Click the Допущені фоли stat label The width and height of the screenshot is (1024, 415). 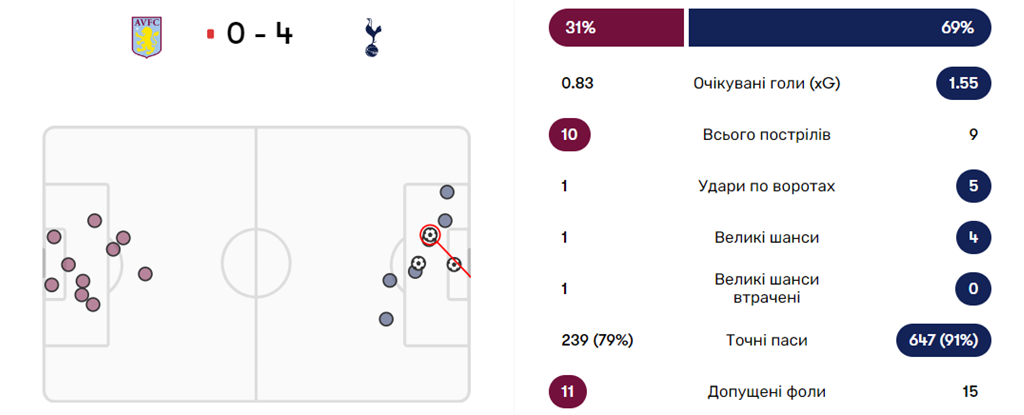(x=766, y=392)
